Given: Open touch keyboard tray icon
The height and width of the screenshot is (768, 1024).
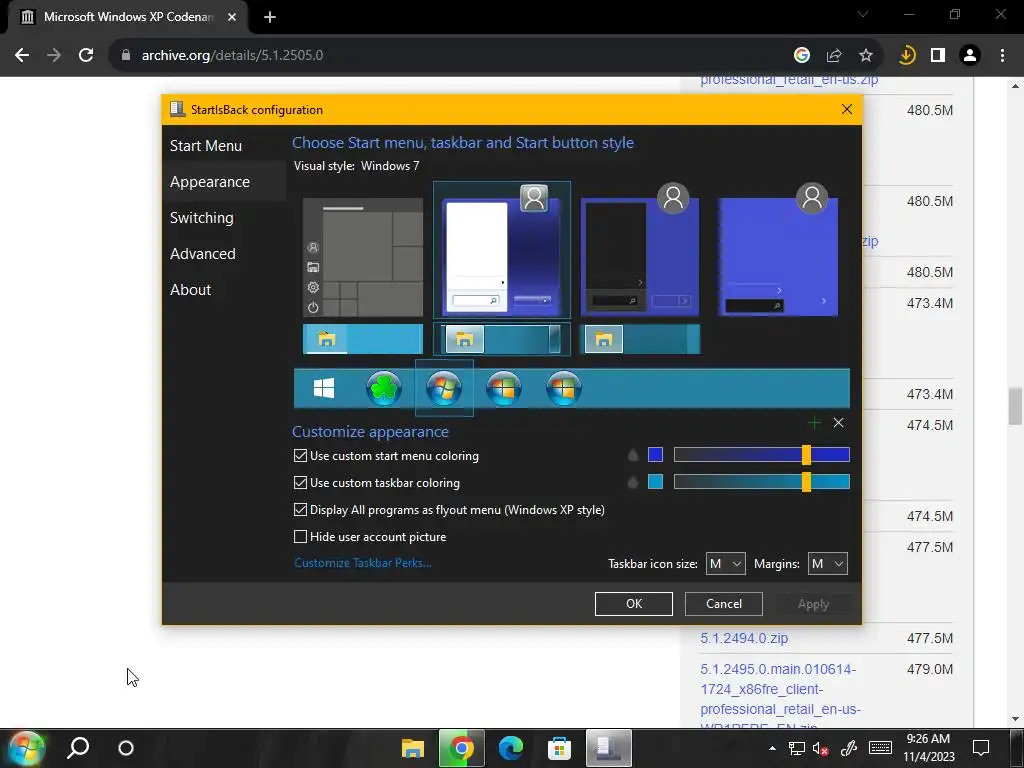Looking at the screenshot, I should coord(880,748).
